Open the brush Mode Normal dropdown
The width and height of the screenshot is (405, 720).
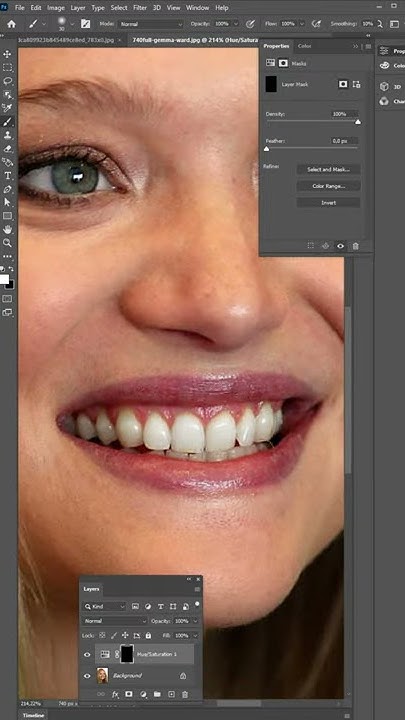click(151, 24)
